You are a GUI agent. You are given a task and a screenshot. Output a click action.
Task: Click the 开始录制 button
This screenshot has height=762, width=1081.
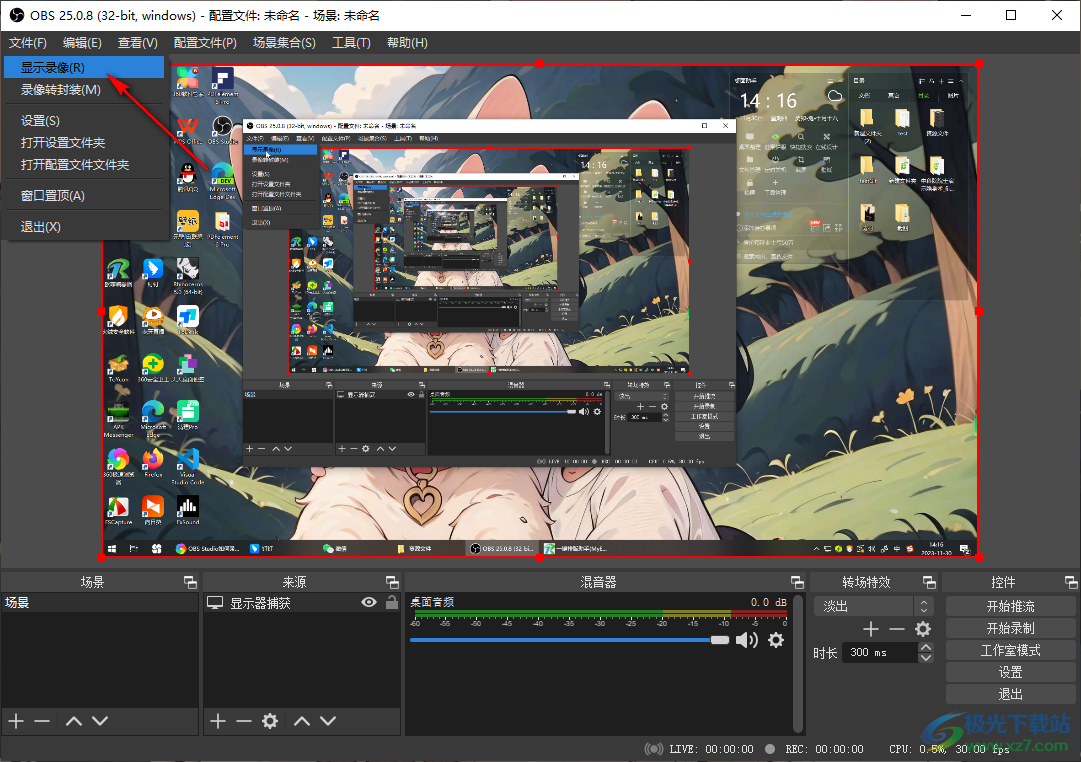pos(1010,629)
